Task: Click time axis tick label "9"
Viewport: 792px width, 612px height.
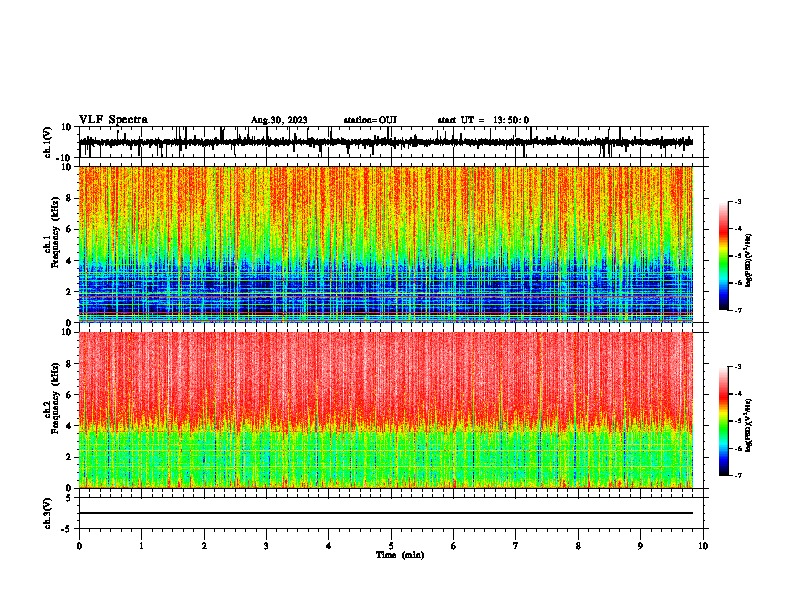Action: [x=640, y=546]
